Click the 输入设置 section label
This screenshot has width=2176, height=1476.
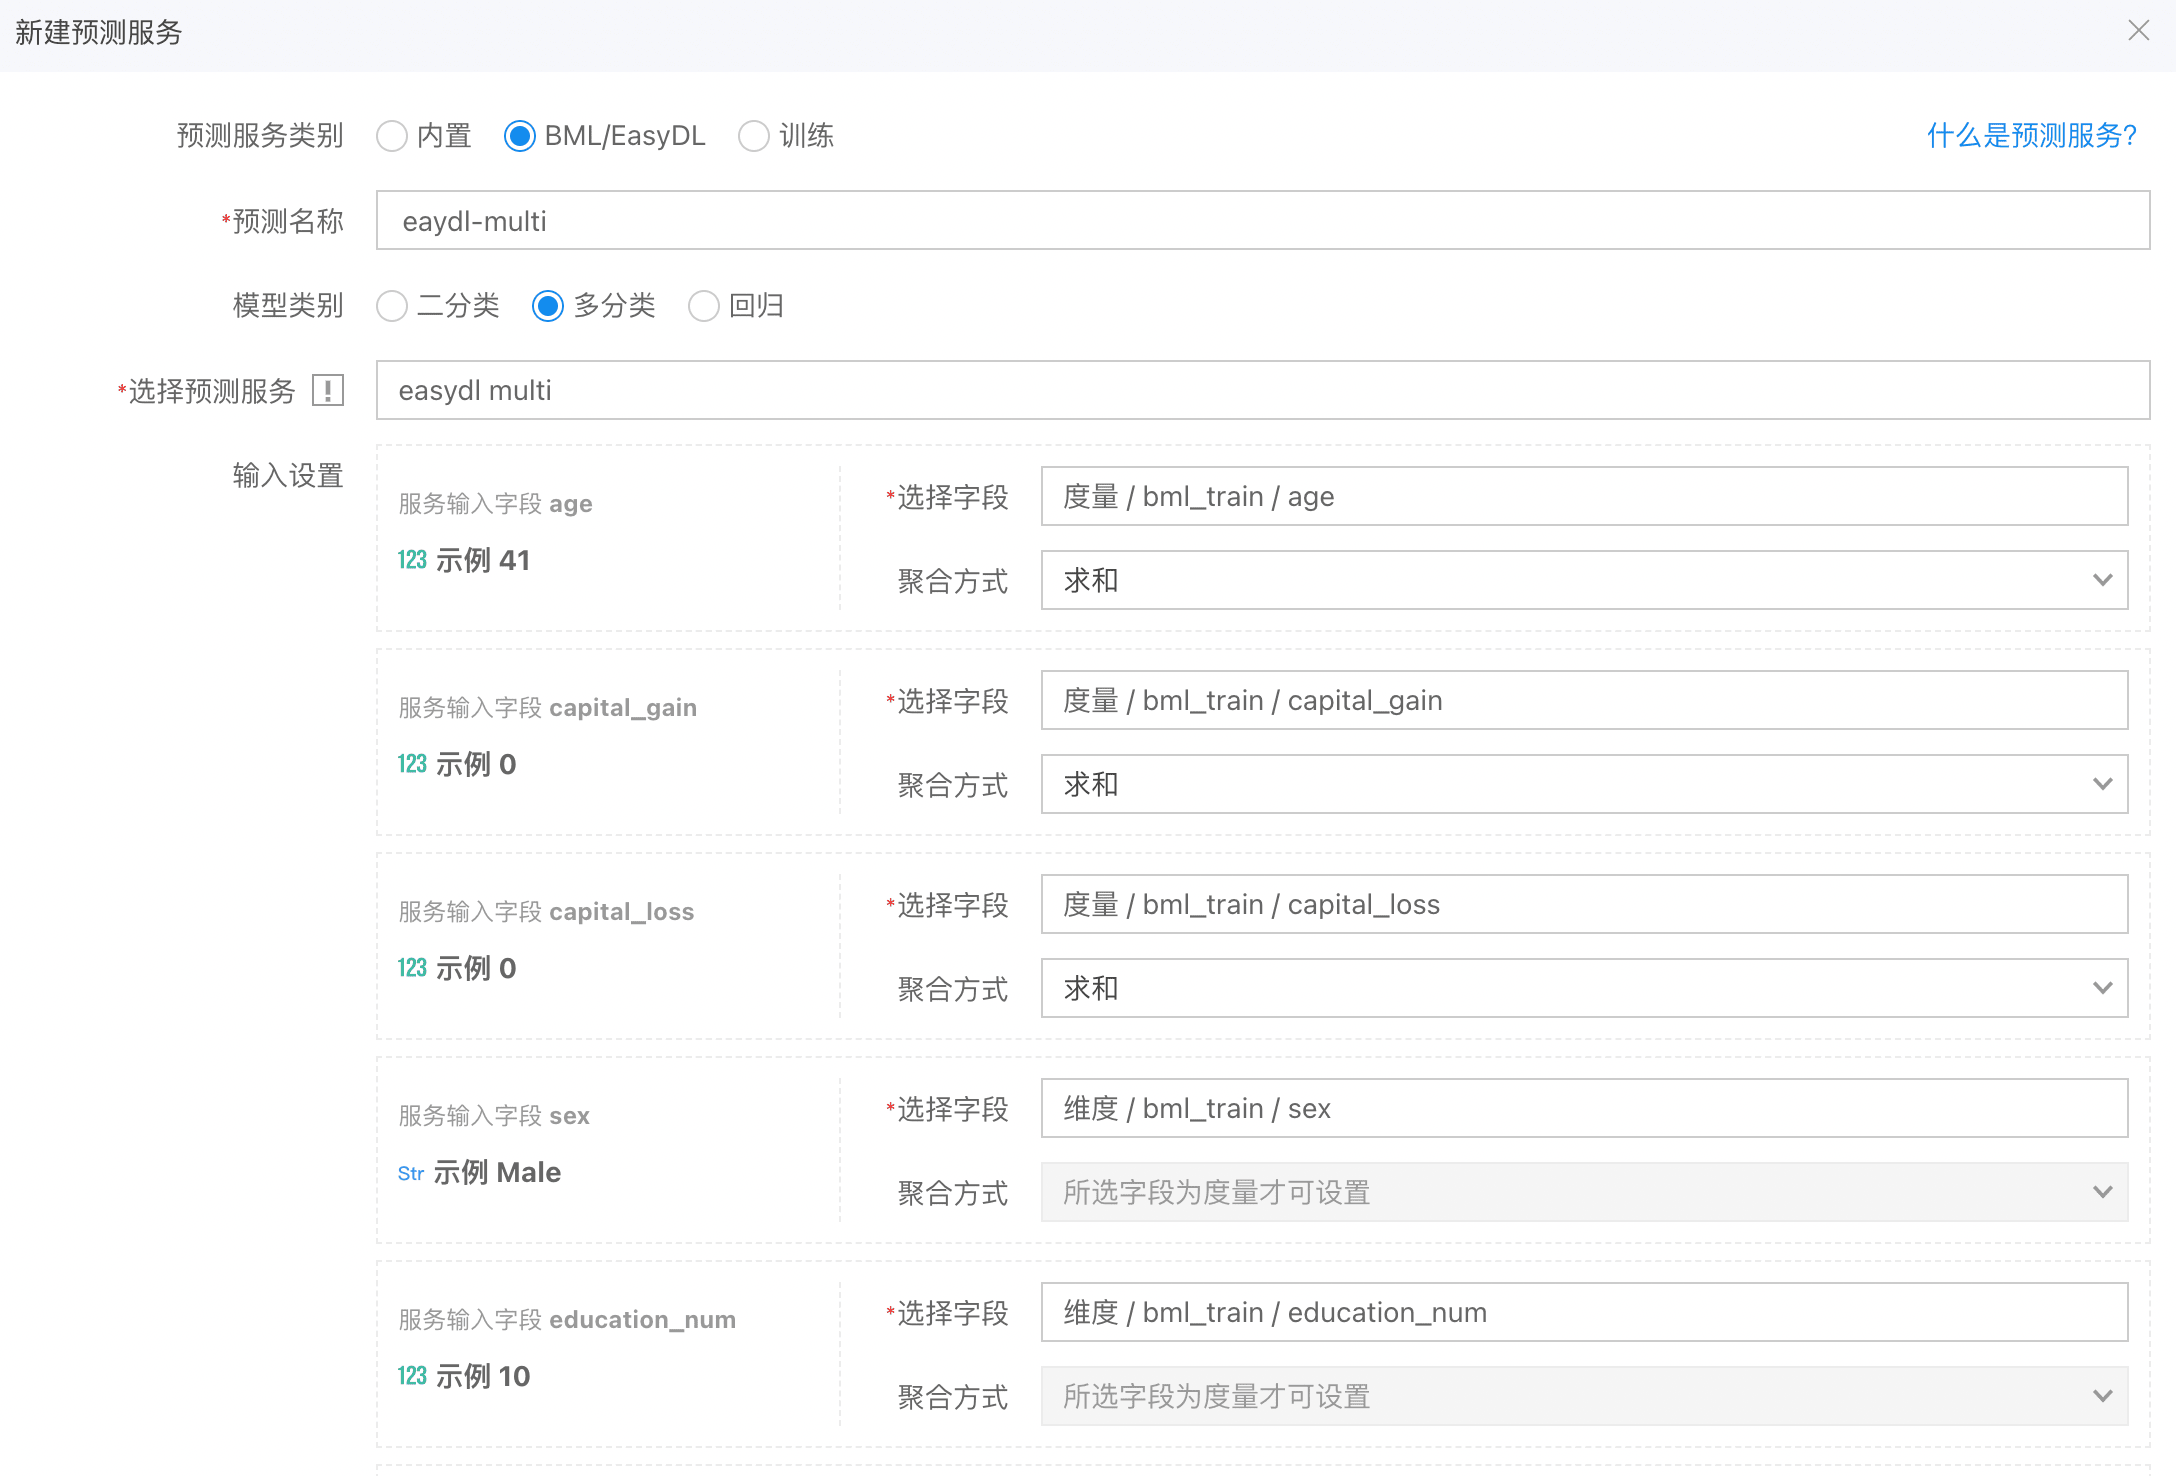pos(288,475)
